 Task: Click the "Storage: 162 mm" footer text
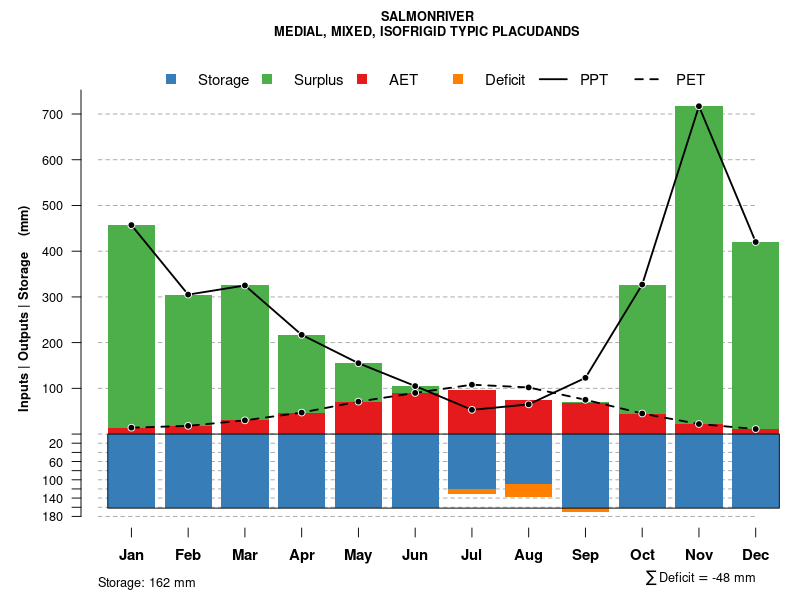pos(147,582)
